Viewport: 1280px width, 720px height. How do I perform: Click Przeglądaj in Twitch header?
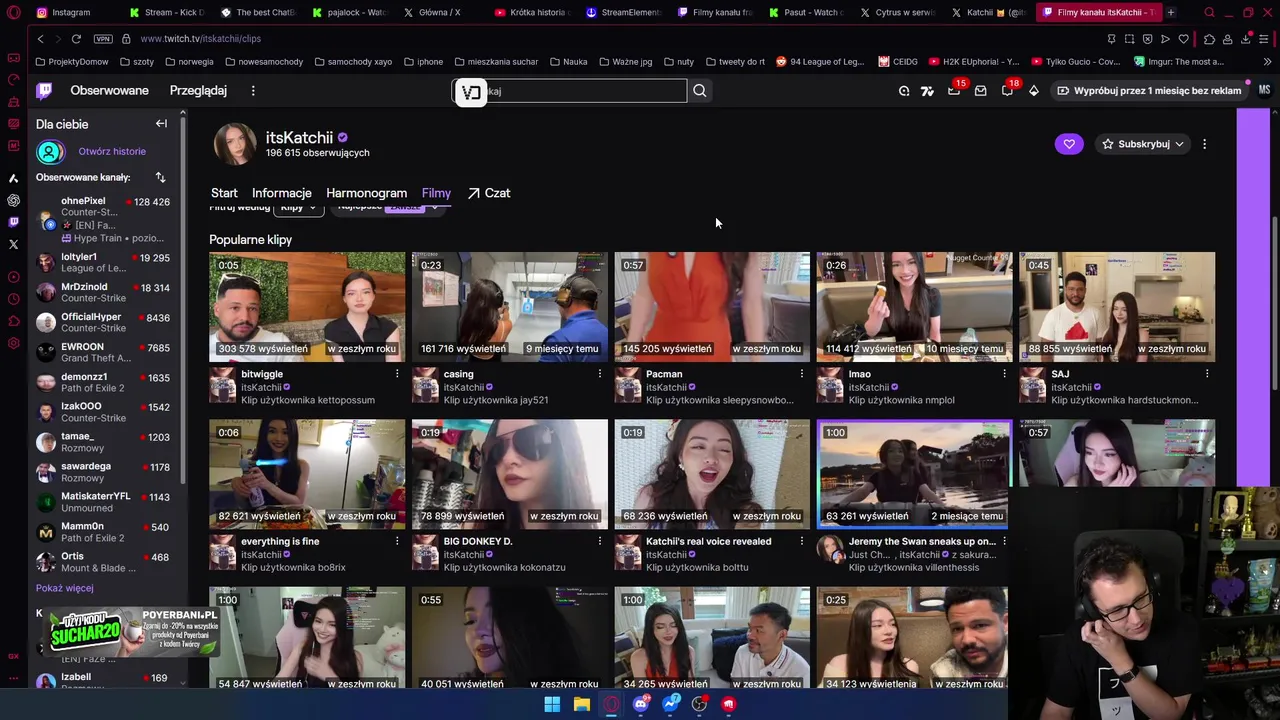(198, 91)
